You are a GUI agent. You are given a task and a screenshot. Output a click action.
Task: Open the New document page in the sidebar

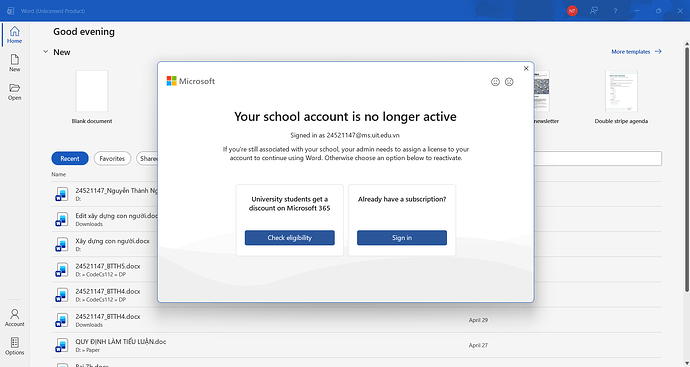tap(15, 63)
